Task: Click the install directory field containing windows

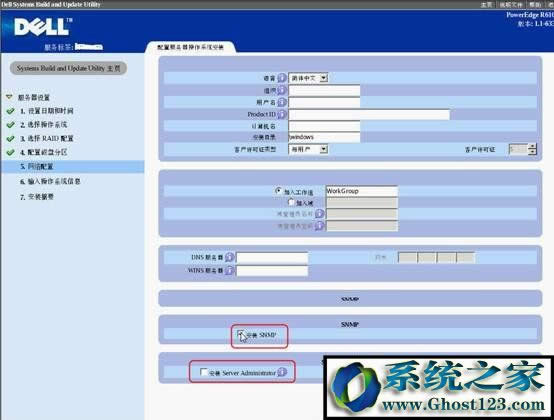Action: [324, 137]
